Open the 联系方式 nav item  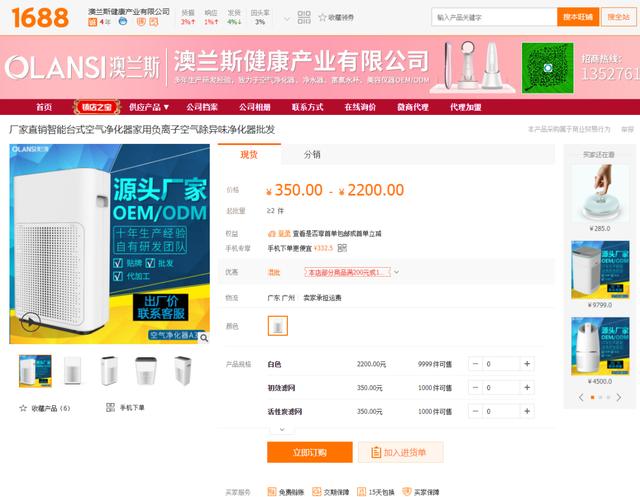[307, 107]
